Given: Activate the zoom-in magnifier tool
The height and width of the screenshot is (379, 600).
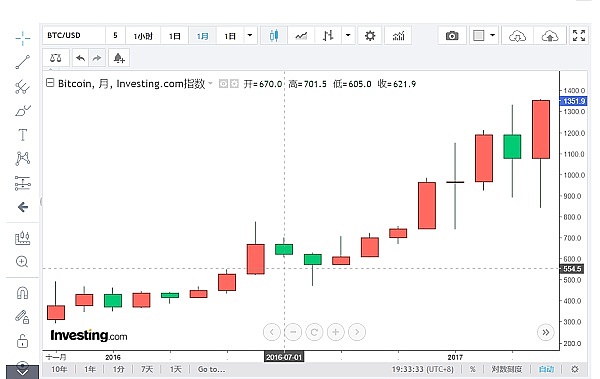Looking at the screenshot, I should pos(22,262).
